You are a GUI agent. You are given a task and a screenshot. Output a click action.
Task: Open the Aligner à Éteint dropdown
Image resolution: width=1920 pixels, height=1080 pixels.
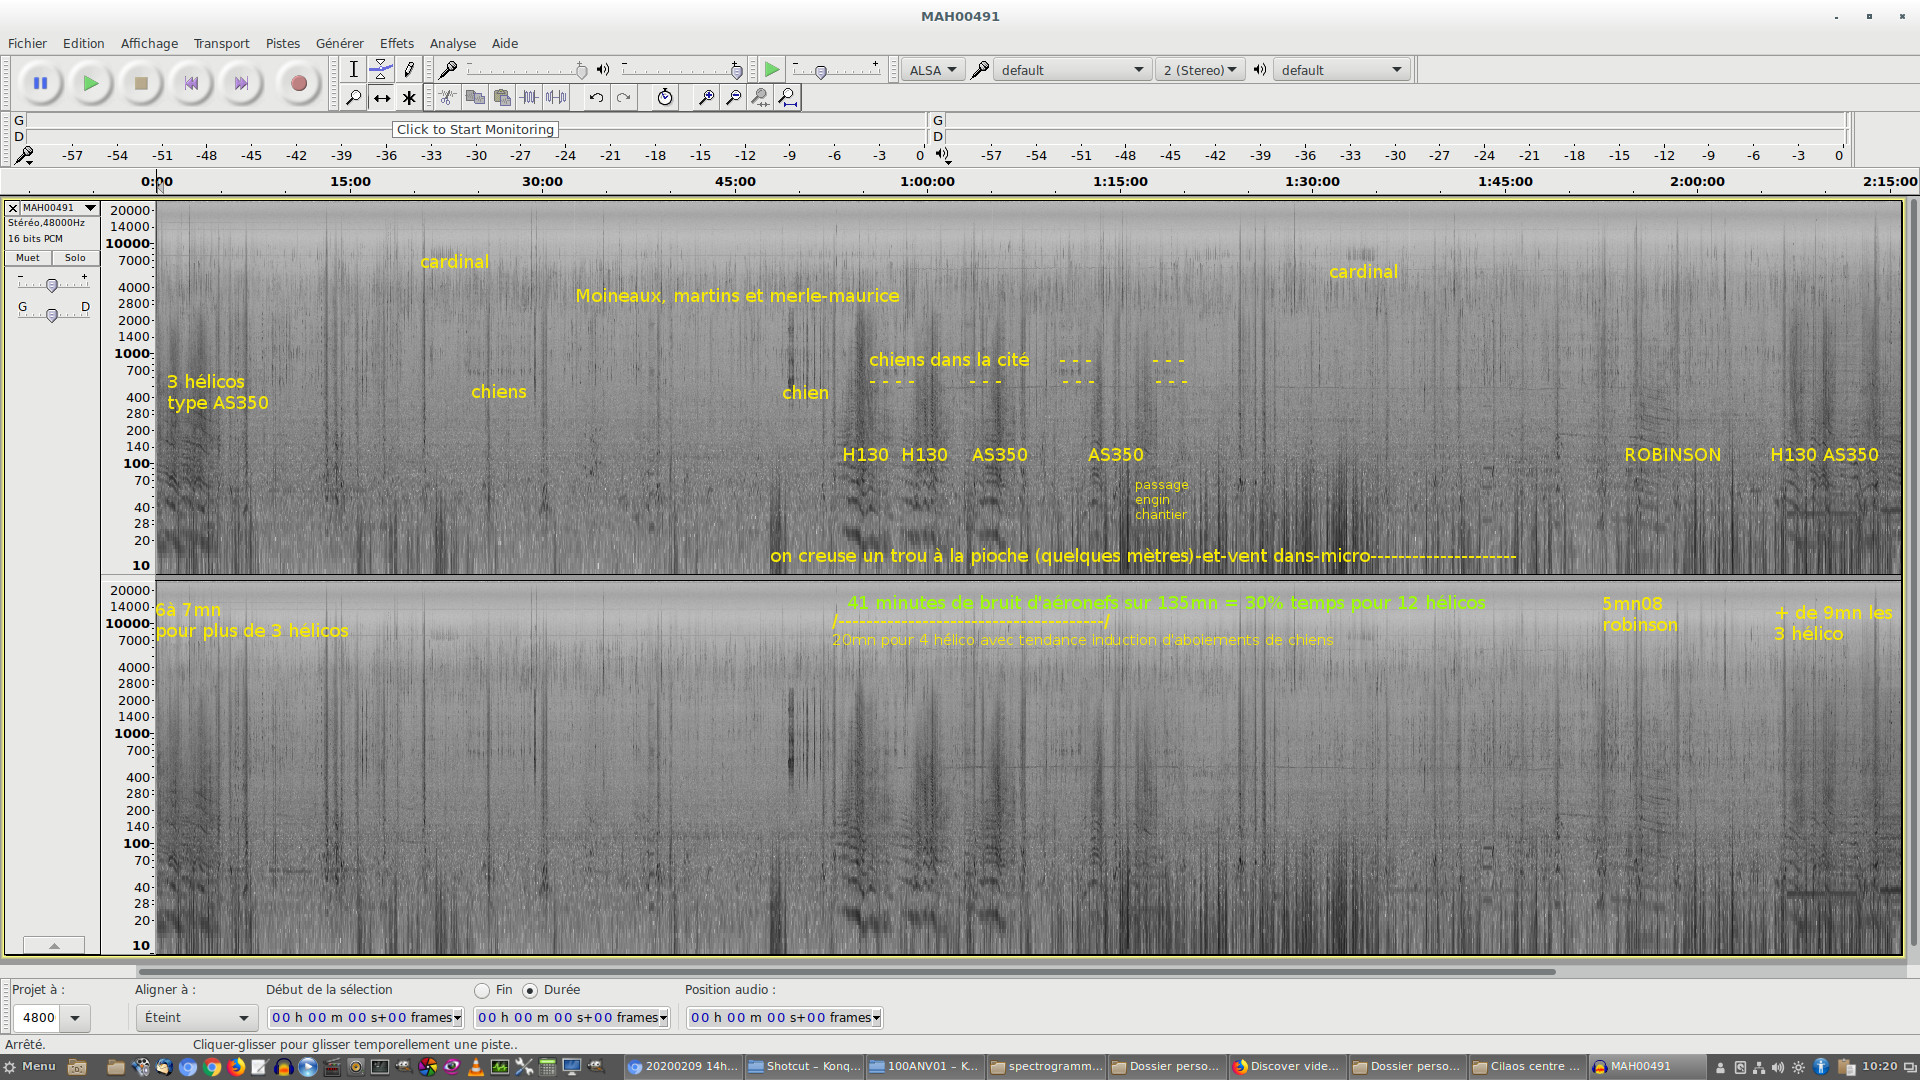click(x=196, y=1017)
